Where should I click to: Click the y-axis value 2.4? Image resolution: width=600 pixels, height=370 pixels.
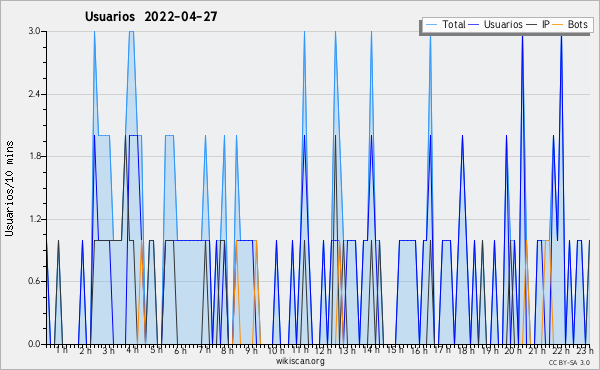[x=34, y=94]
